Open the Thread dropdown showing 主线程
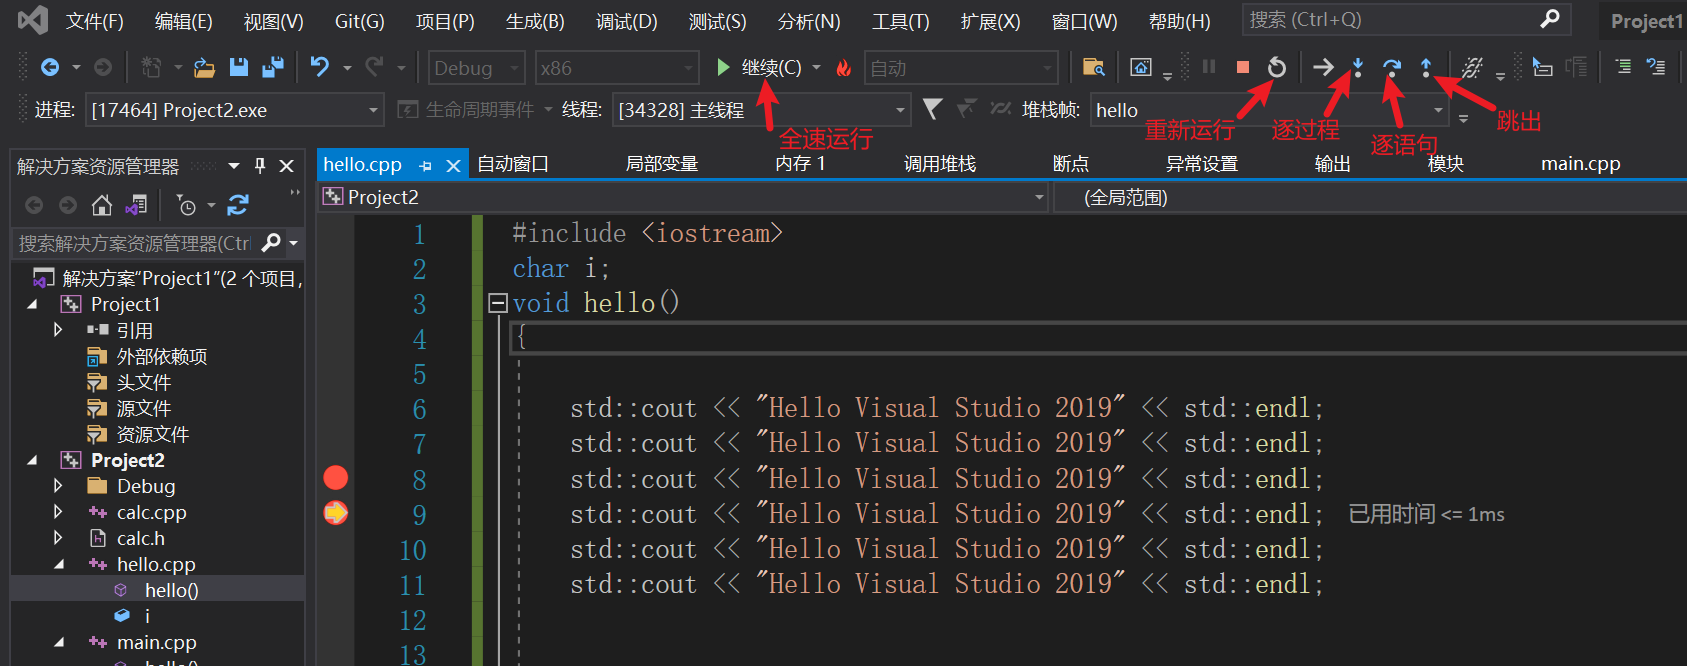The image size is (1687, 666). pyautogui.click(x=761, y=110)
